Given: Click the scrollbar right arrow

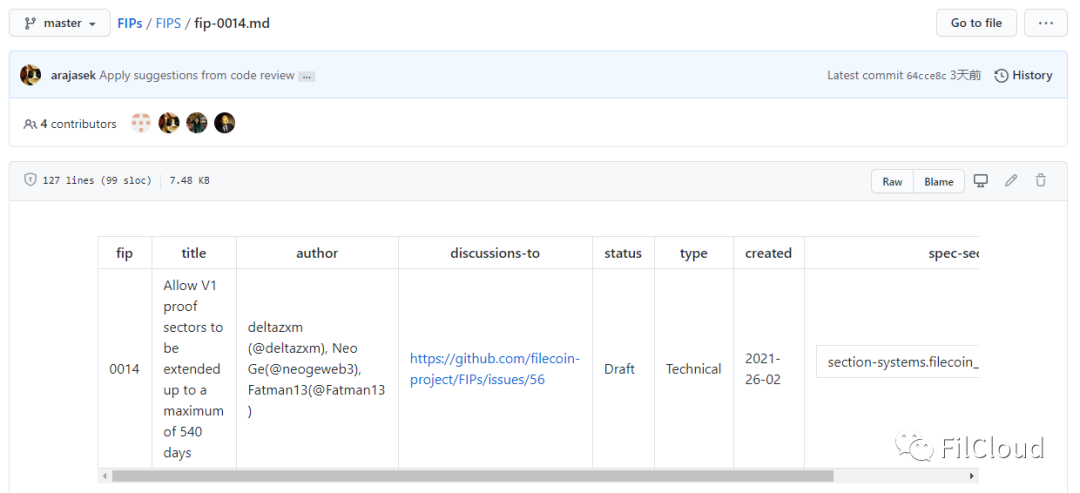Looking at the screenshot, I should coord(972,476).
